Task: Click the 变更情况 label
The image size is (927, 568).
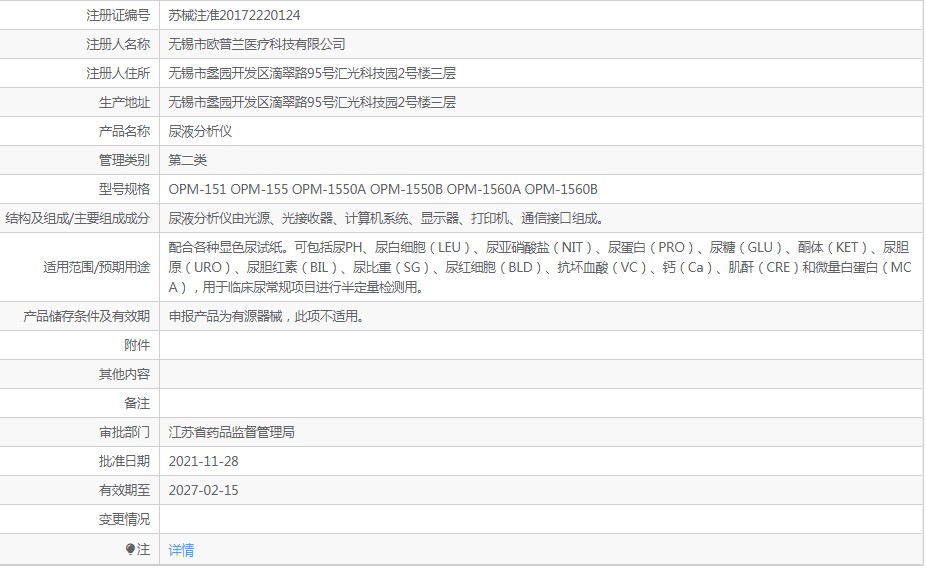Action: point(124,520)
